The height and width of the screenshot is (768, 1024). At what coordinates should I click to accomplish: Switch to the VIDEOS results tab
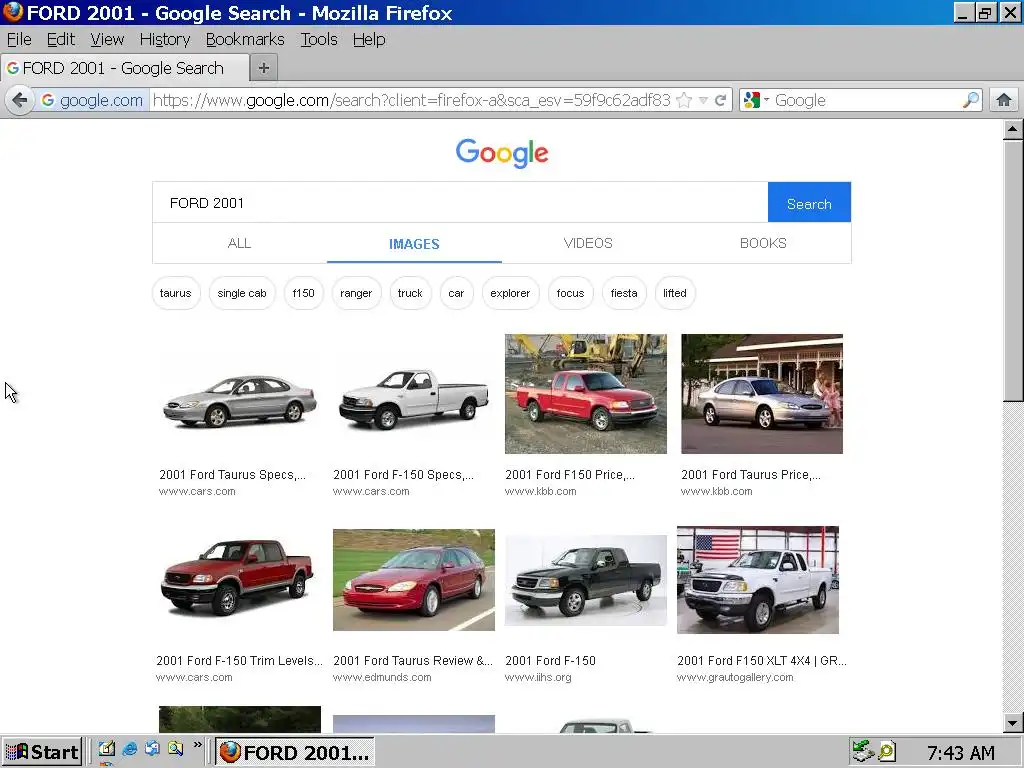(x=588, y=243)
